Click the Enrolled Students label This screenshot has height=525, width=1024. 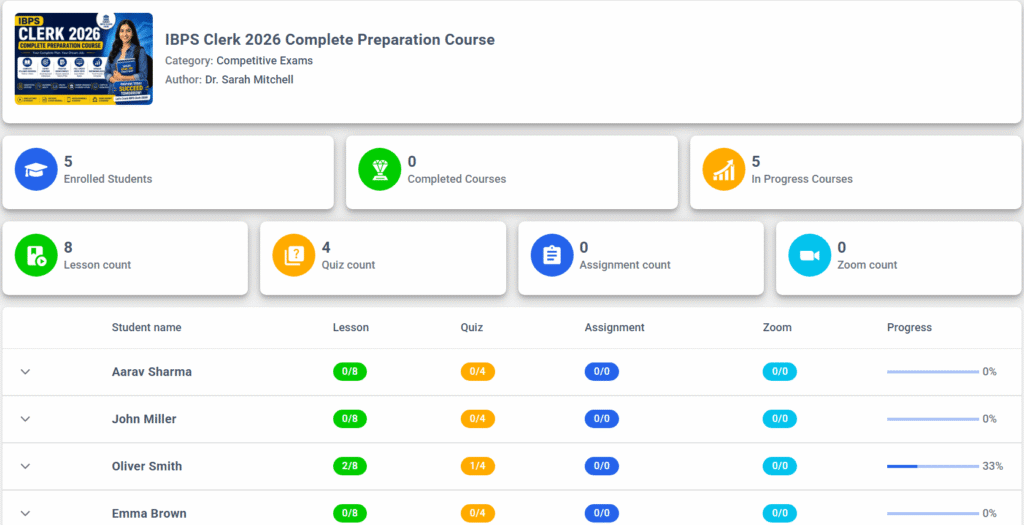tap(108, 179)
